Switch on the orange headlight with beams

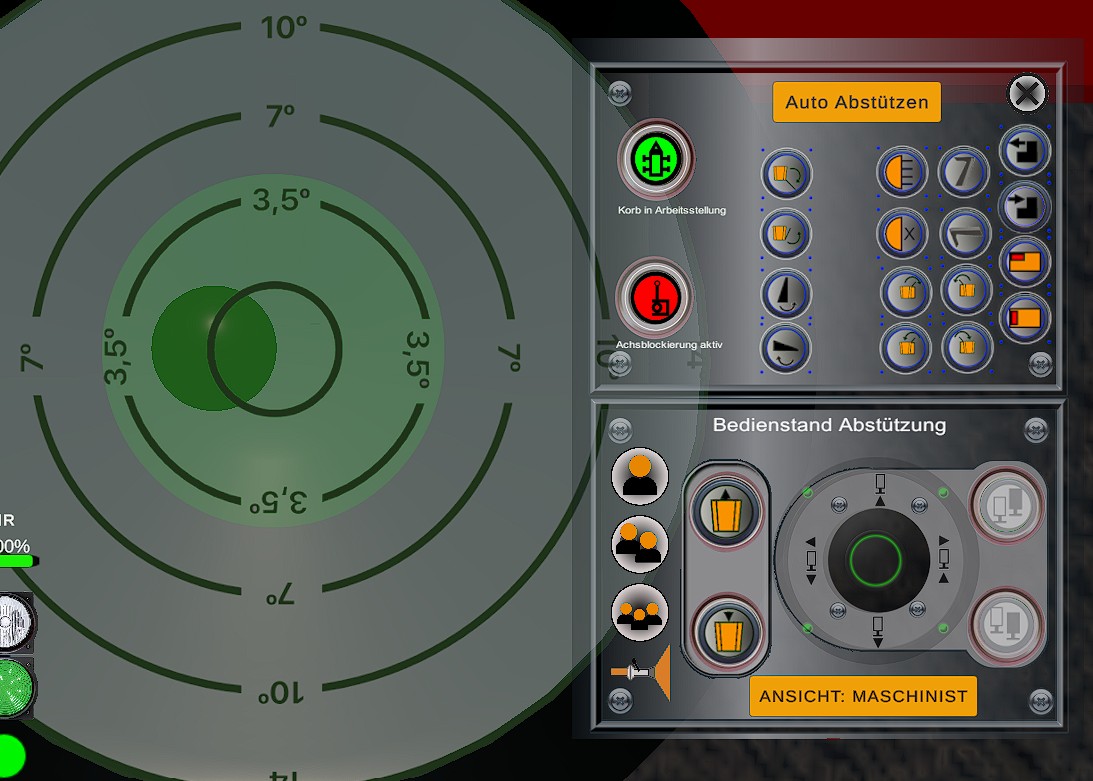pos(902,172)
